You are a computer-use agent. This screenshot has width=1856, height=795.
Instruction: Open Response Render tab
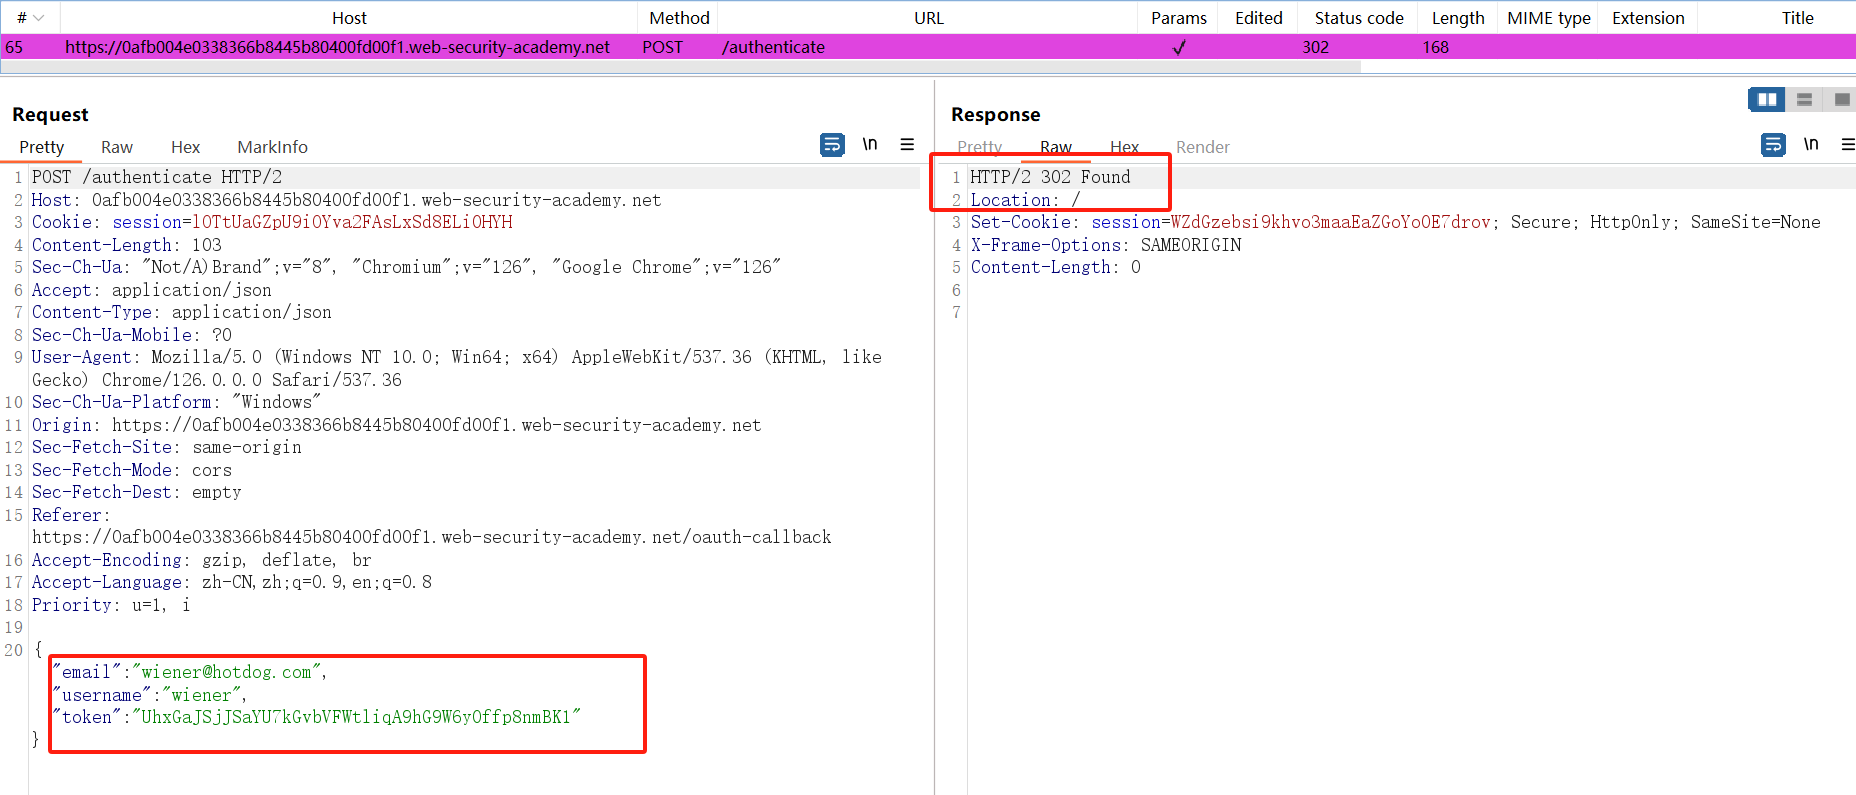click(x=1202, y=147)
